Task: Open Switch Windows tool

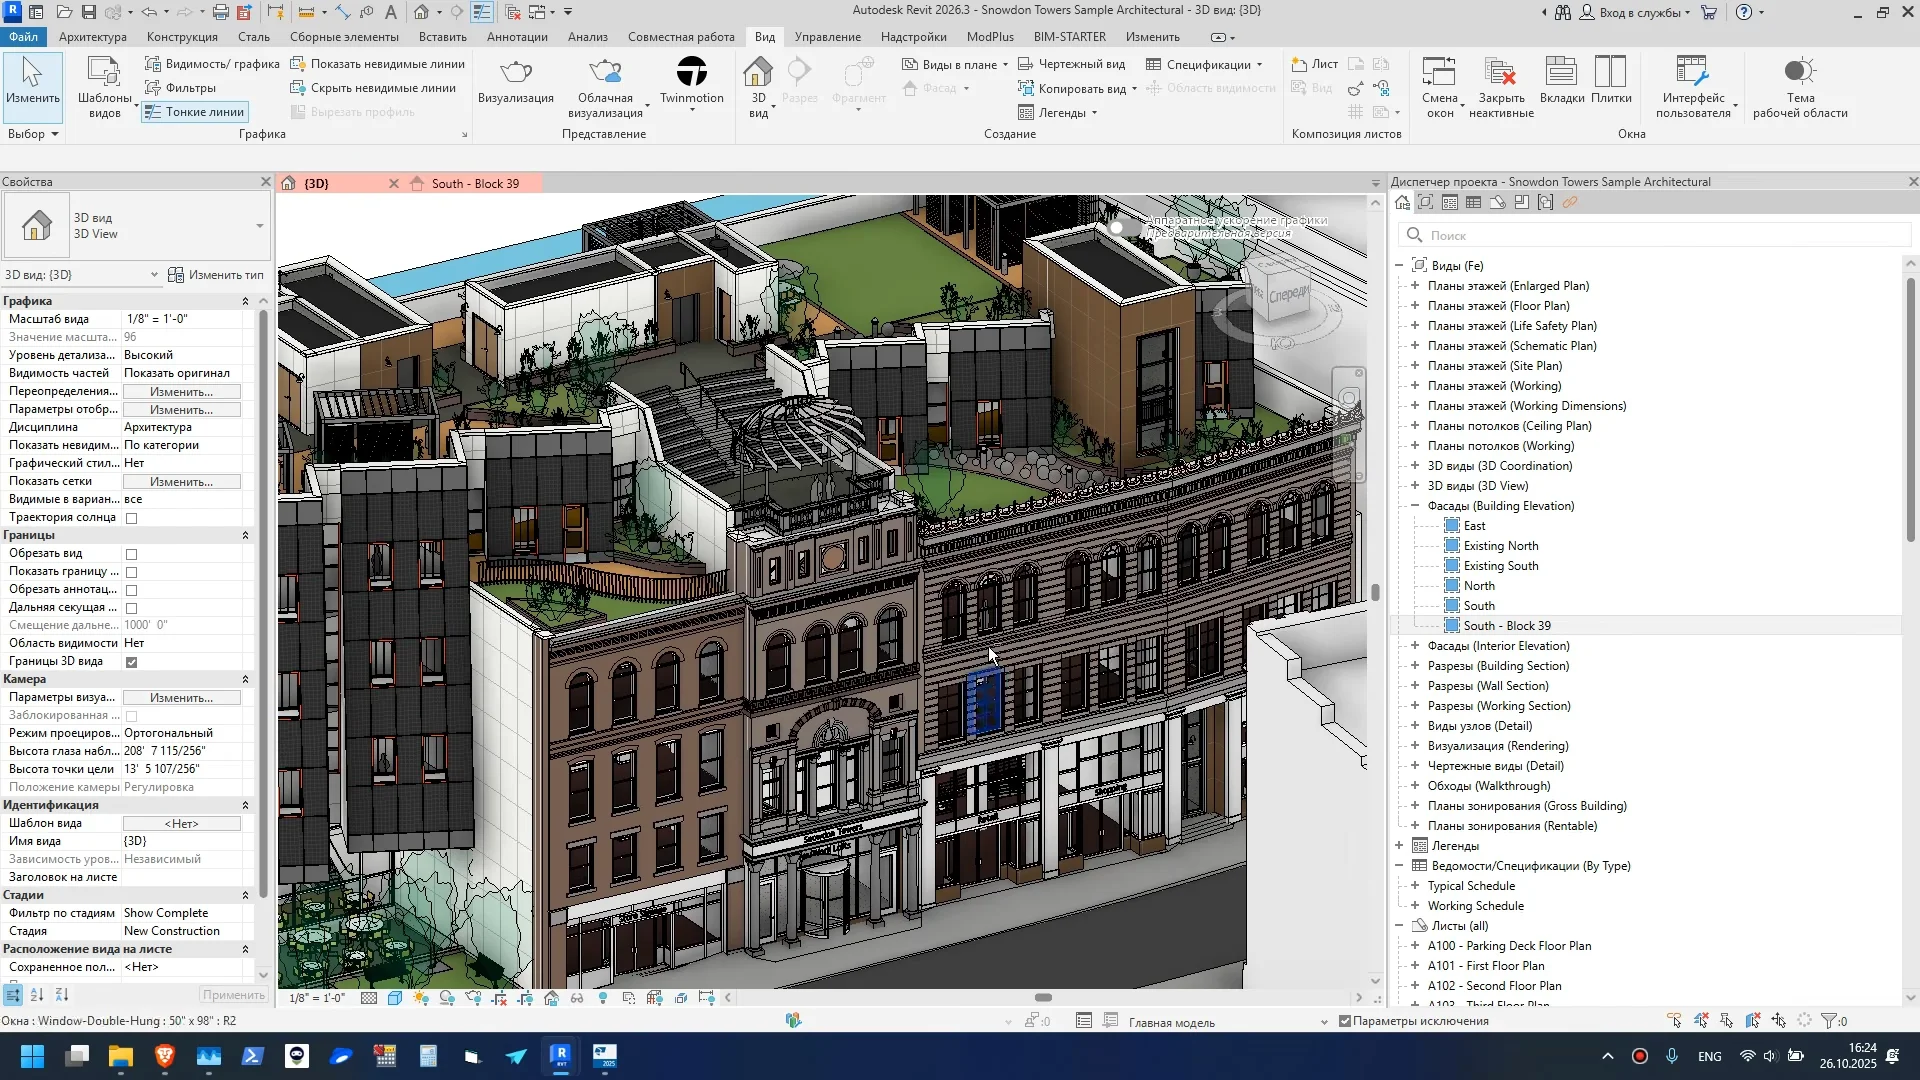Action: pos(1440,87)
